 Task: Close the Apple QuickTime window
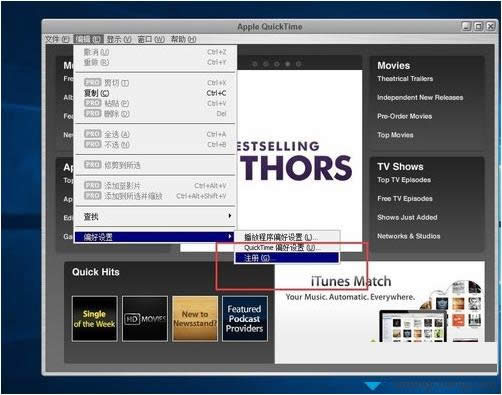(x=490, y=26)
